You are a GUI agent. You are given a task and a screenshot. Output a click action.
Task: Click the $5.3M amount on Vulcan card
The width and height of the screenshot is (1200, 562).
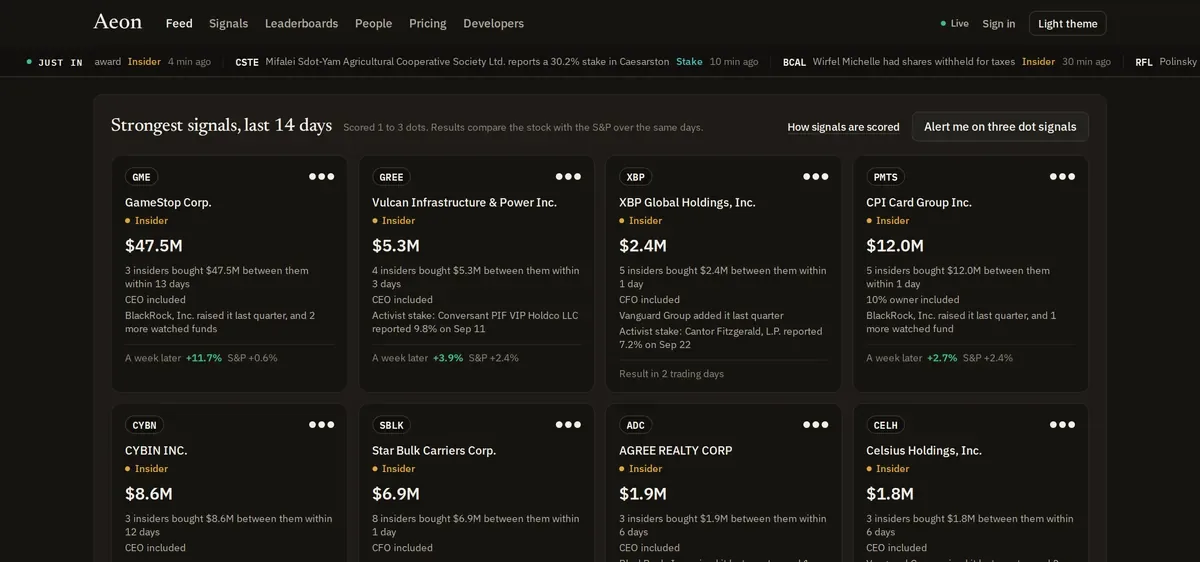[396, 245]
